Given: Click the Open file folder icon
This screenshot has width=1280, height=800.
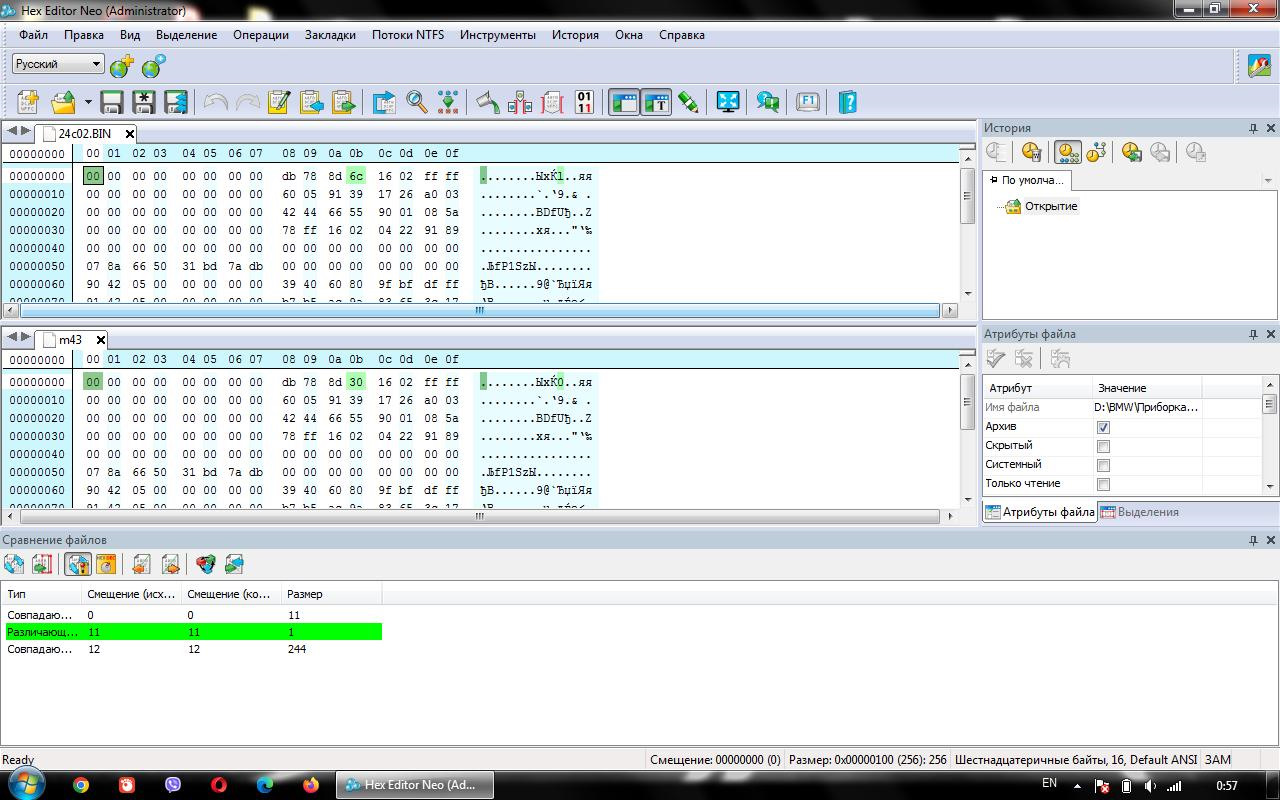Looking at the screenshot, I should coord(64,102).
